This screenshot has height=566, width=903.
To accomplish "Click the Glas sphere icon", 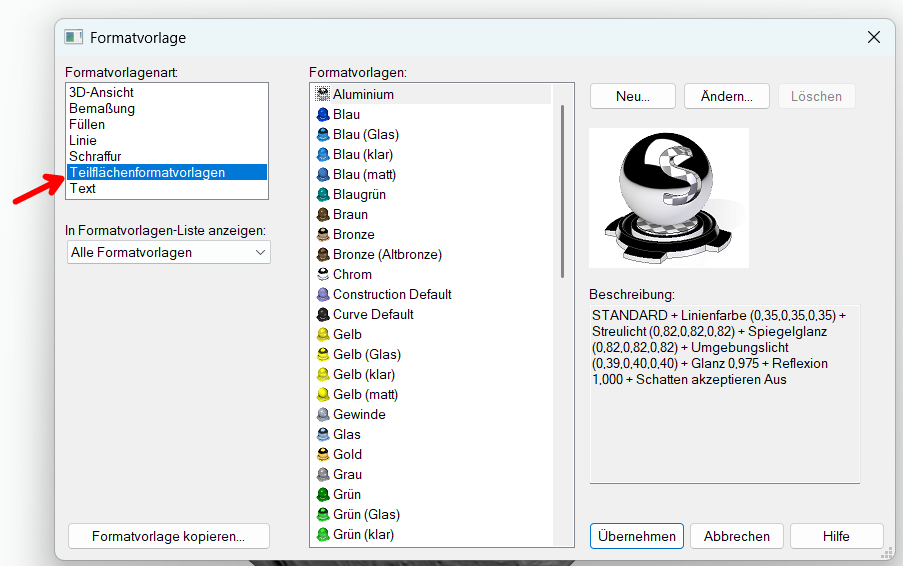I will (323, 434).
